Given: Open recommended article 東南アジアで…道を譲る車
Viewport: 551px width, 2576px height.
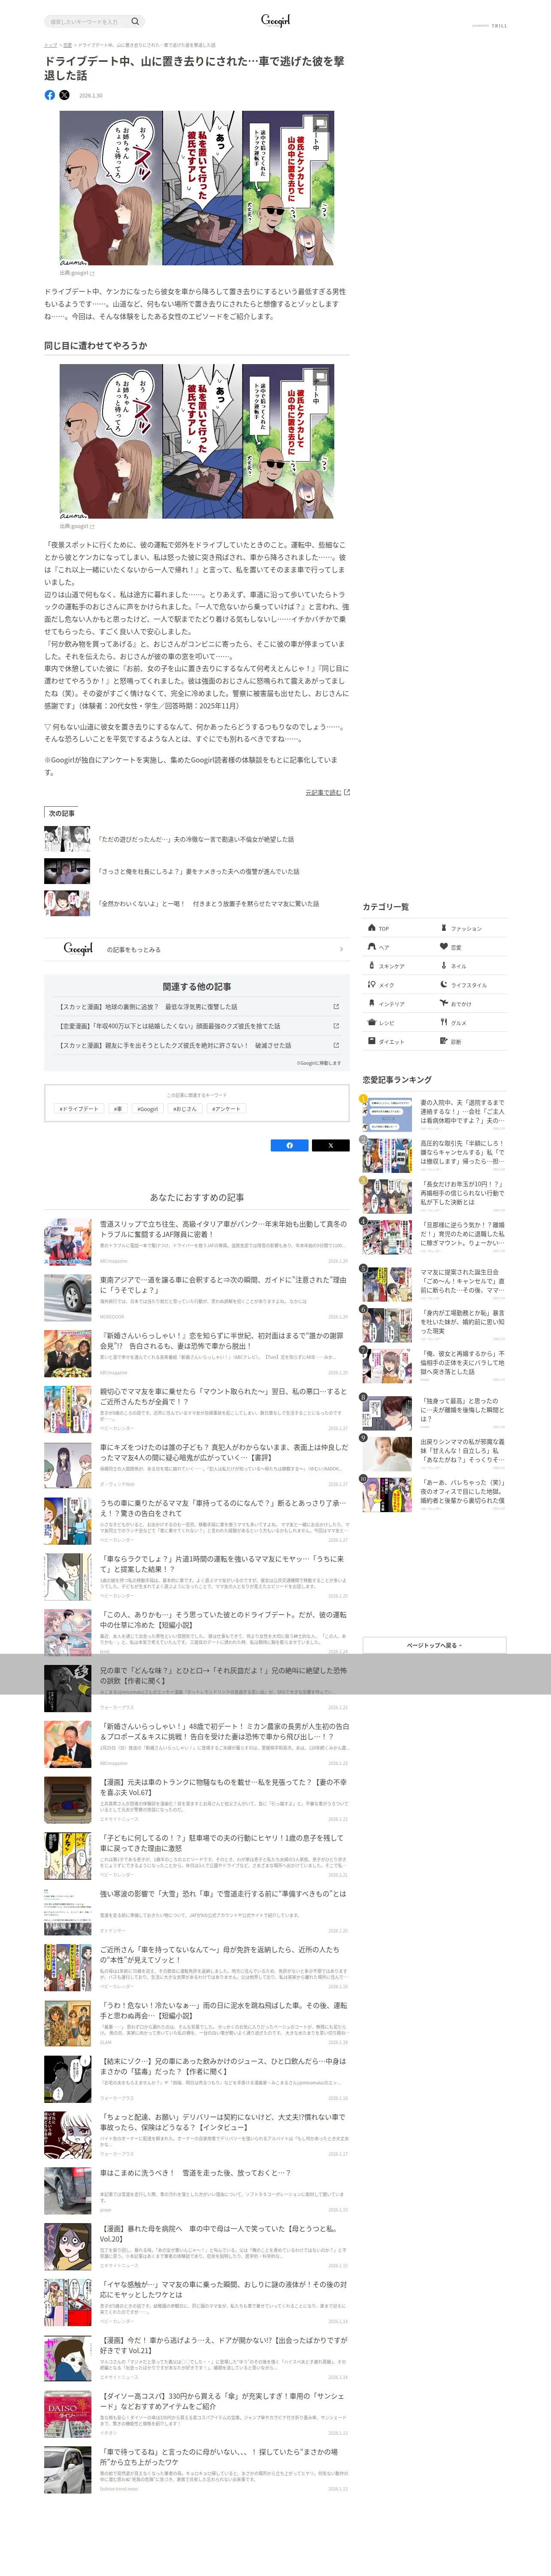Looking at the screenshot, I should [x=196, y=1298].
